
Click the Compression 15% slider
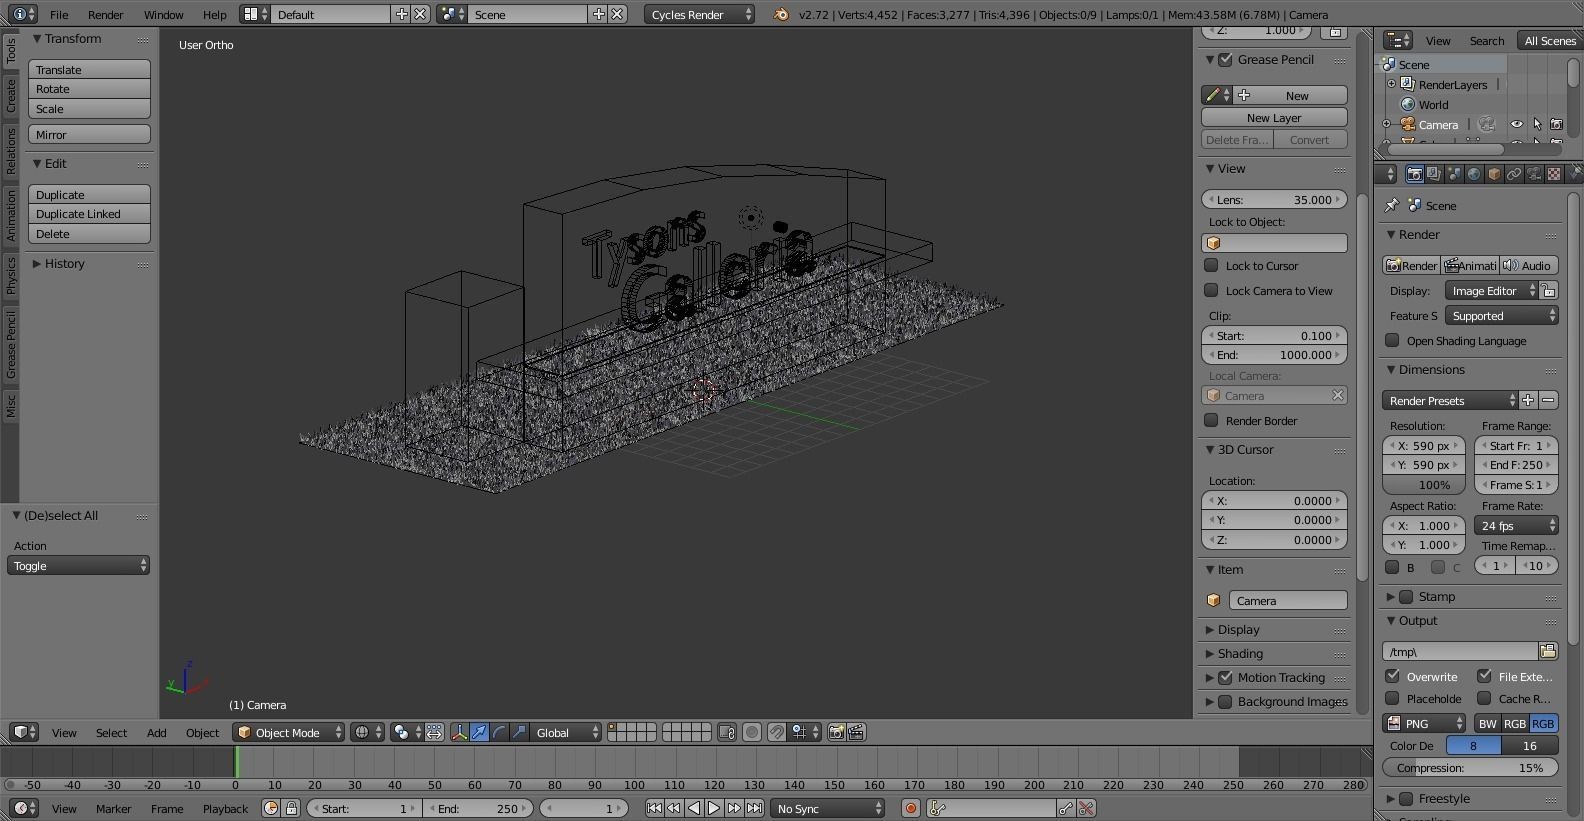[1470, 767]
